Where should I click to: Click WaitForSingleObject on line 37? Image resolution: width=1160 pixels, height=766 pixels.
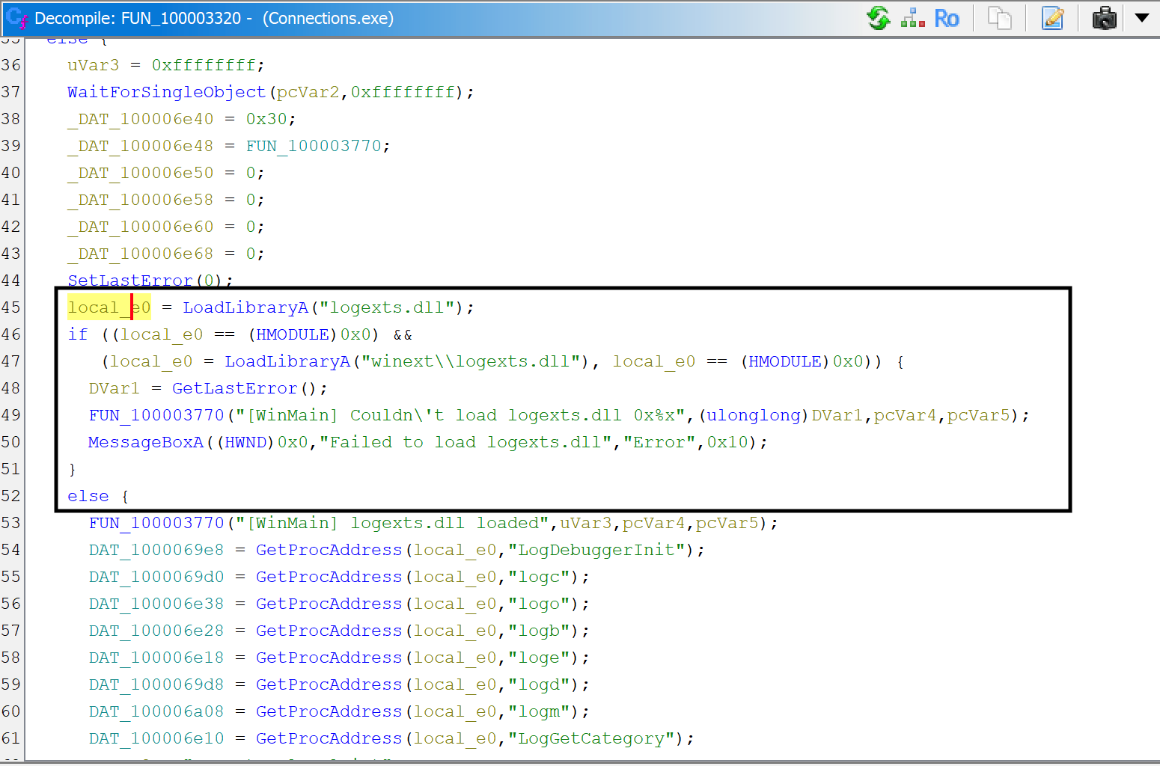click(x=166, y=92)
